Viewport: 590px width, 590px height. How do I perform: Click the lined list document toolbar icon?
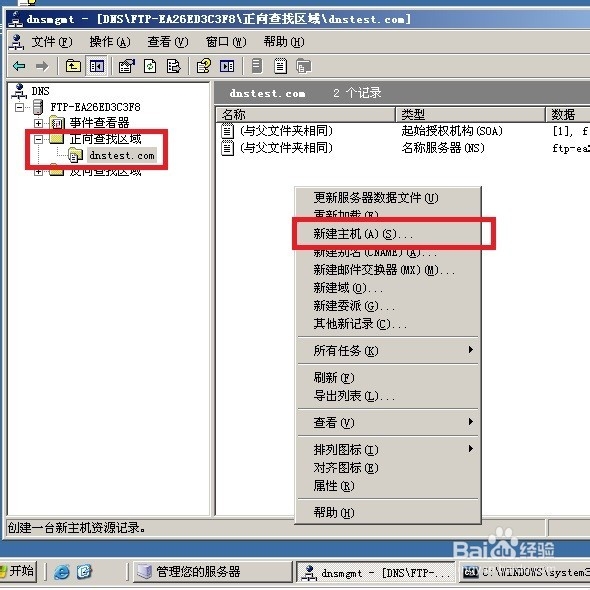click(x=280, y=66)
